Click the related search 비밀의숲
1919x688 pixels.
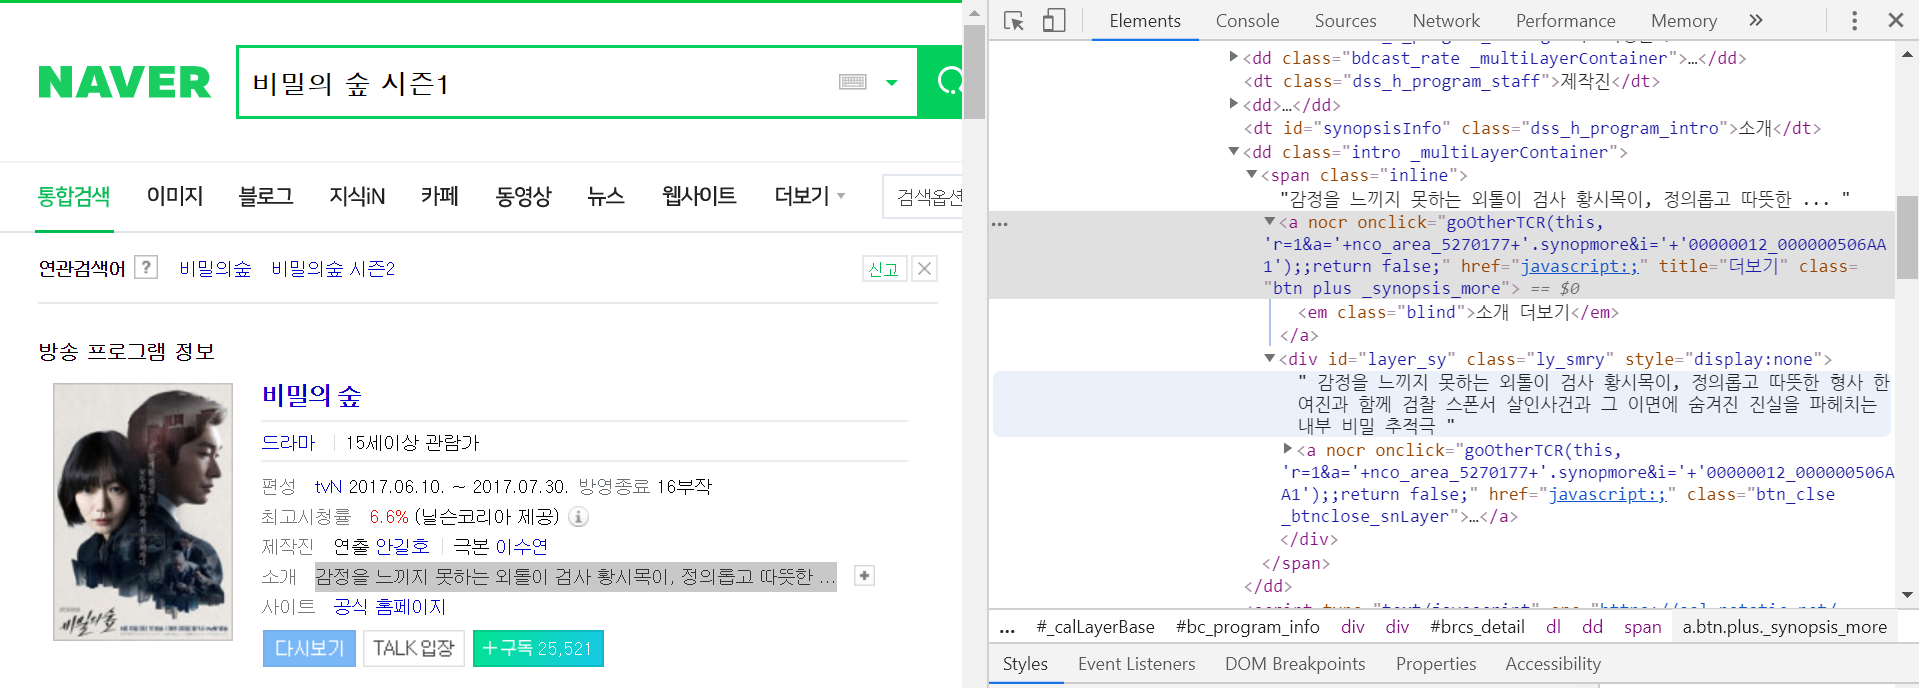(x=215, y=269)
